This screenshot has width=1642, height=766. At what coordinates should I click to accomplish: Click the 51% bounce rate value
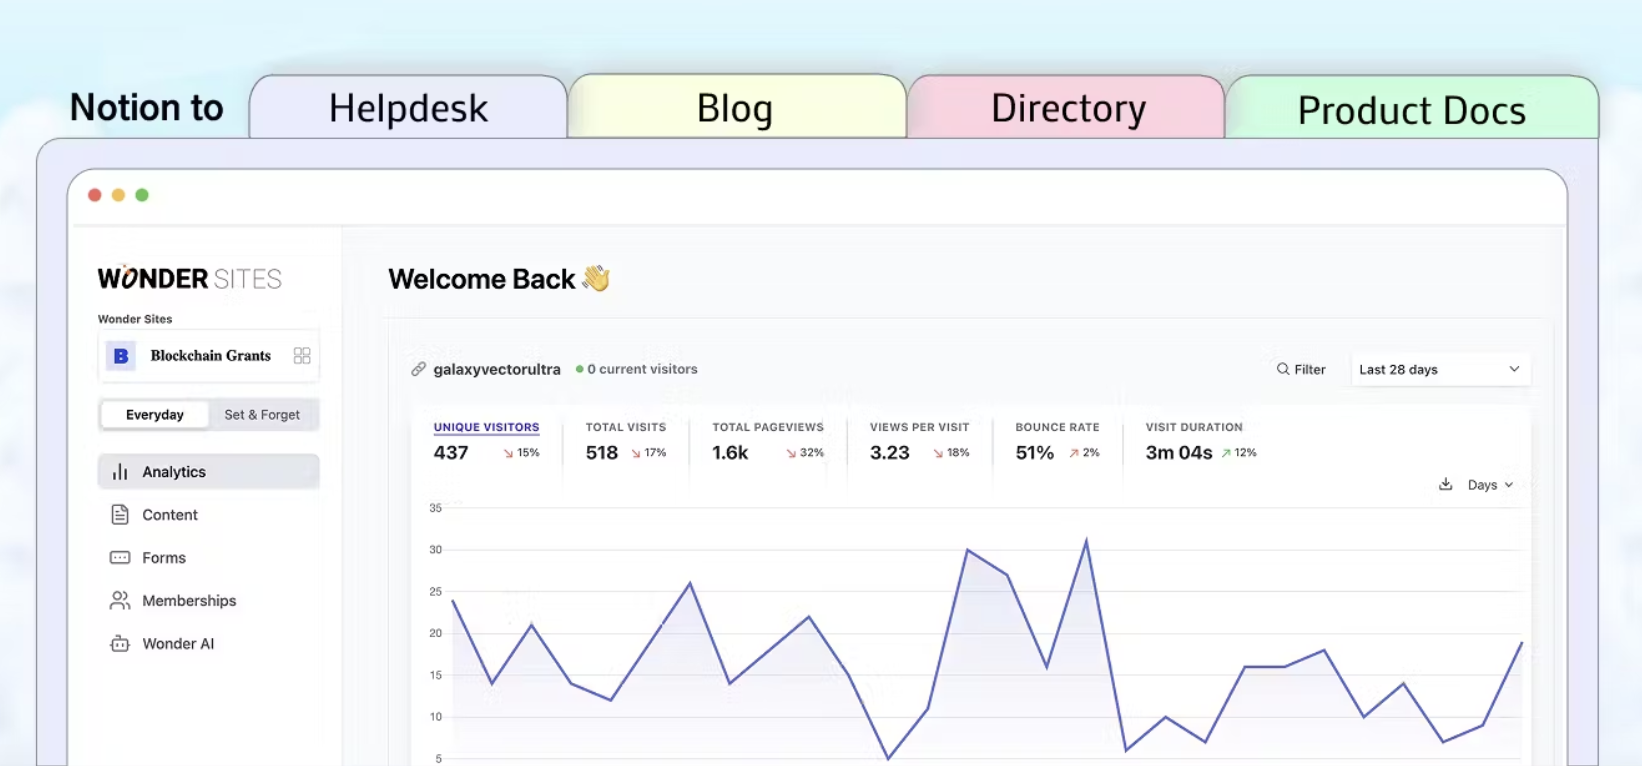1035,453
